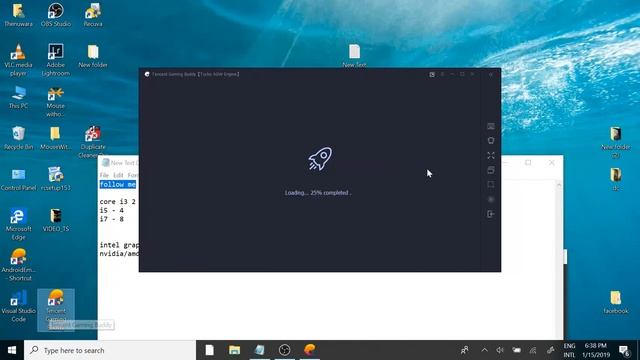Screen dimensions: 640x360
Task: Click the icon left of the hamburger menu in the Tencent title bar
Action: [432, 74]
